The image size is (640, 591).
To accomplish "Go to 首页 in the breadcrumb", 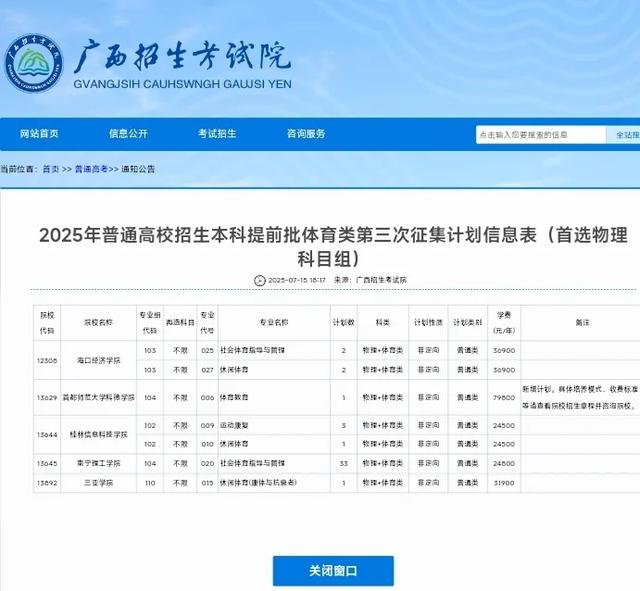I will click(51, 169).
